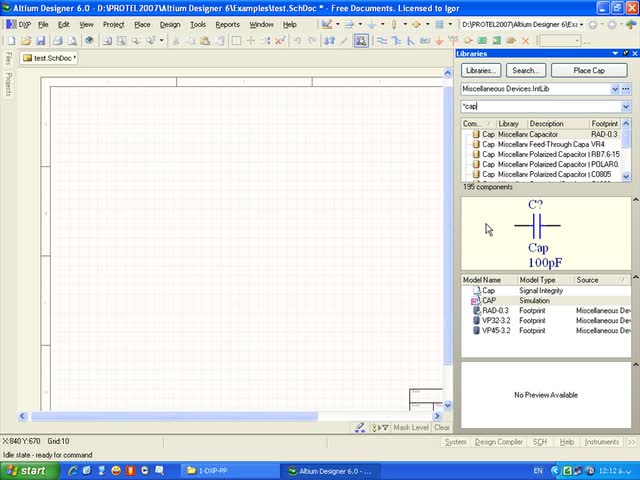Click the Cut scissors icon
The image size is (640, 480).
coord(177,41)
